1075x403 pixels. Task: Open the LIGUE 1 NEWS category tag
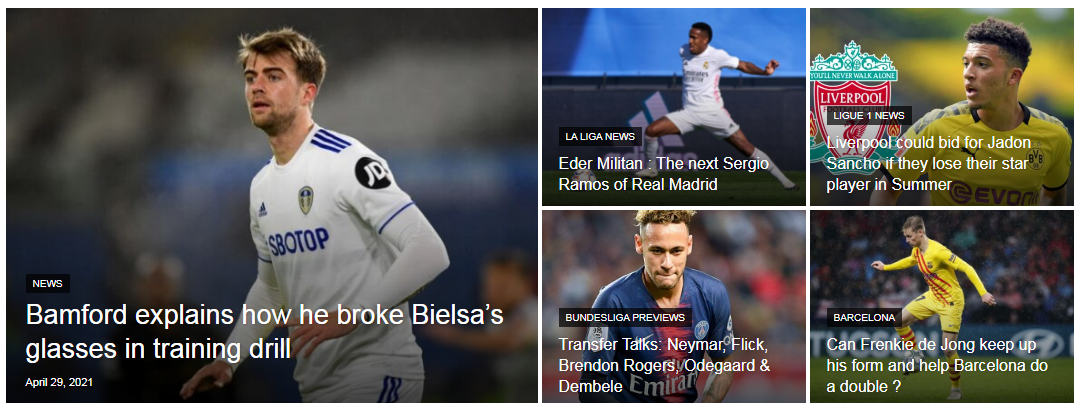(x=869, y=115)
